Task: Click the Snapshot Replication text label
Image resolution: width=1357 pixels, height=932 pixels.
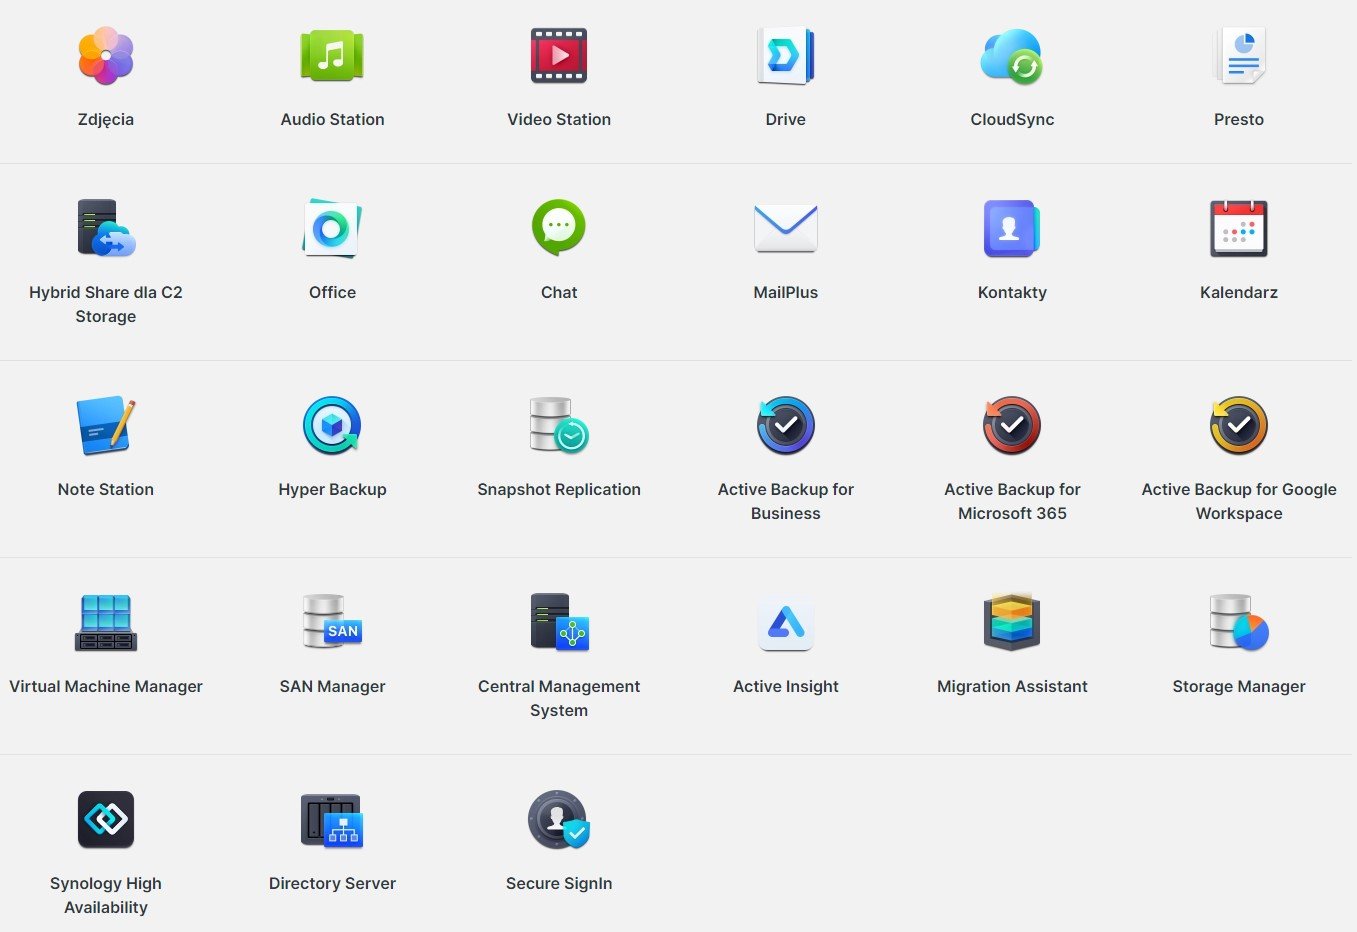Action: (559, 489)
